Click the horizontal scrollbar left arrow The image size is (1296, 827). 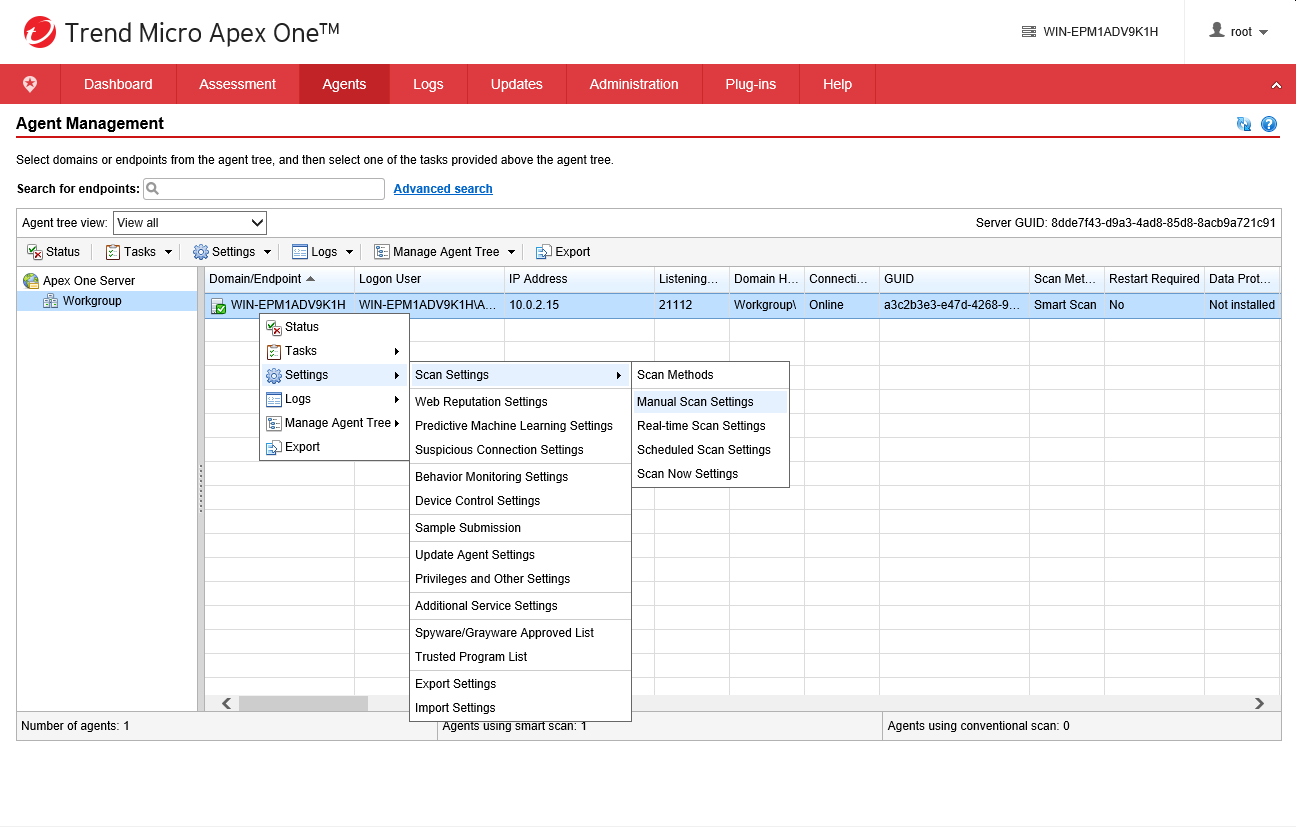tap(226, 704)
